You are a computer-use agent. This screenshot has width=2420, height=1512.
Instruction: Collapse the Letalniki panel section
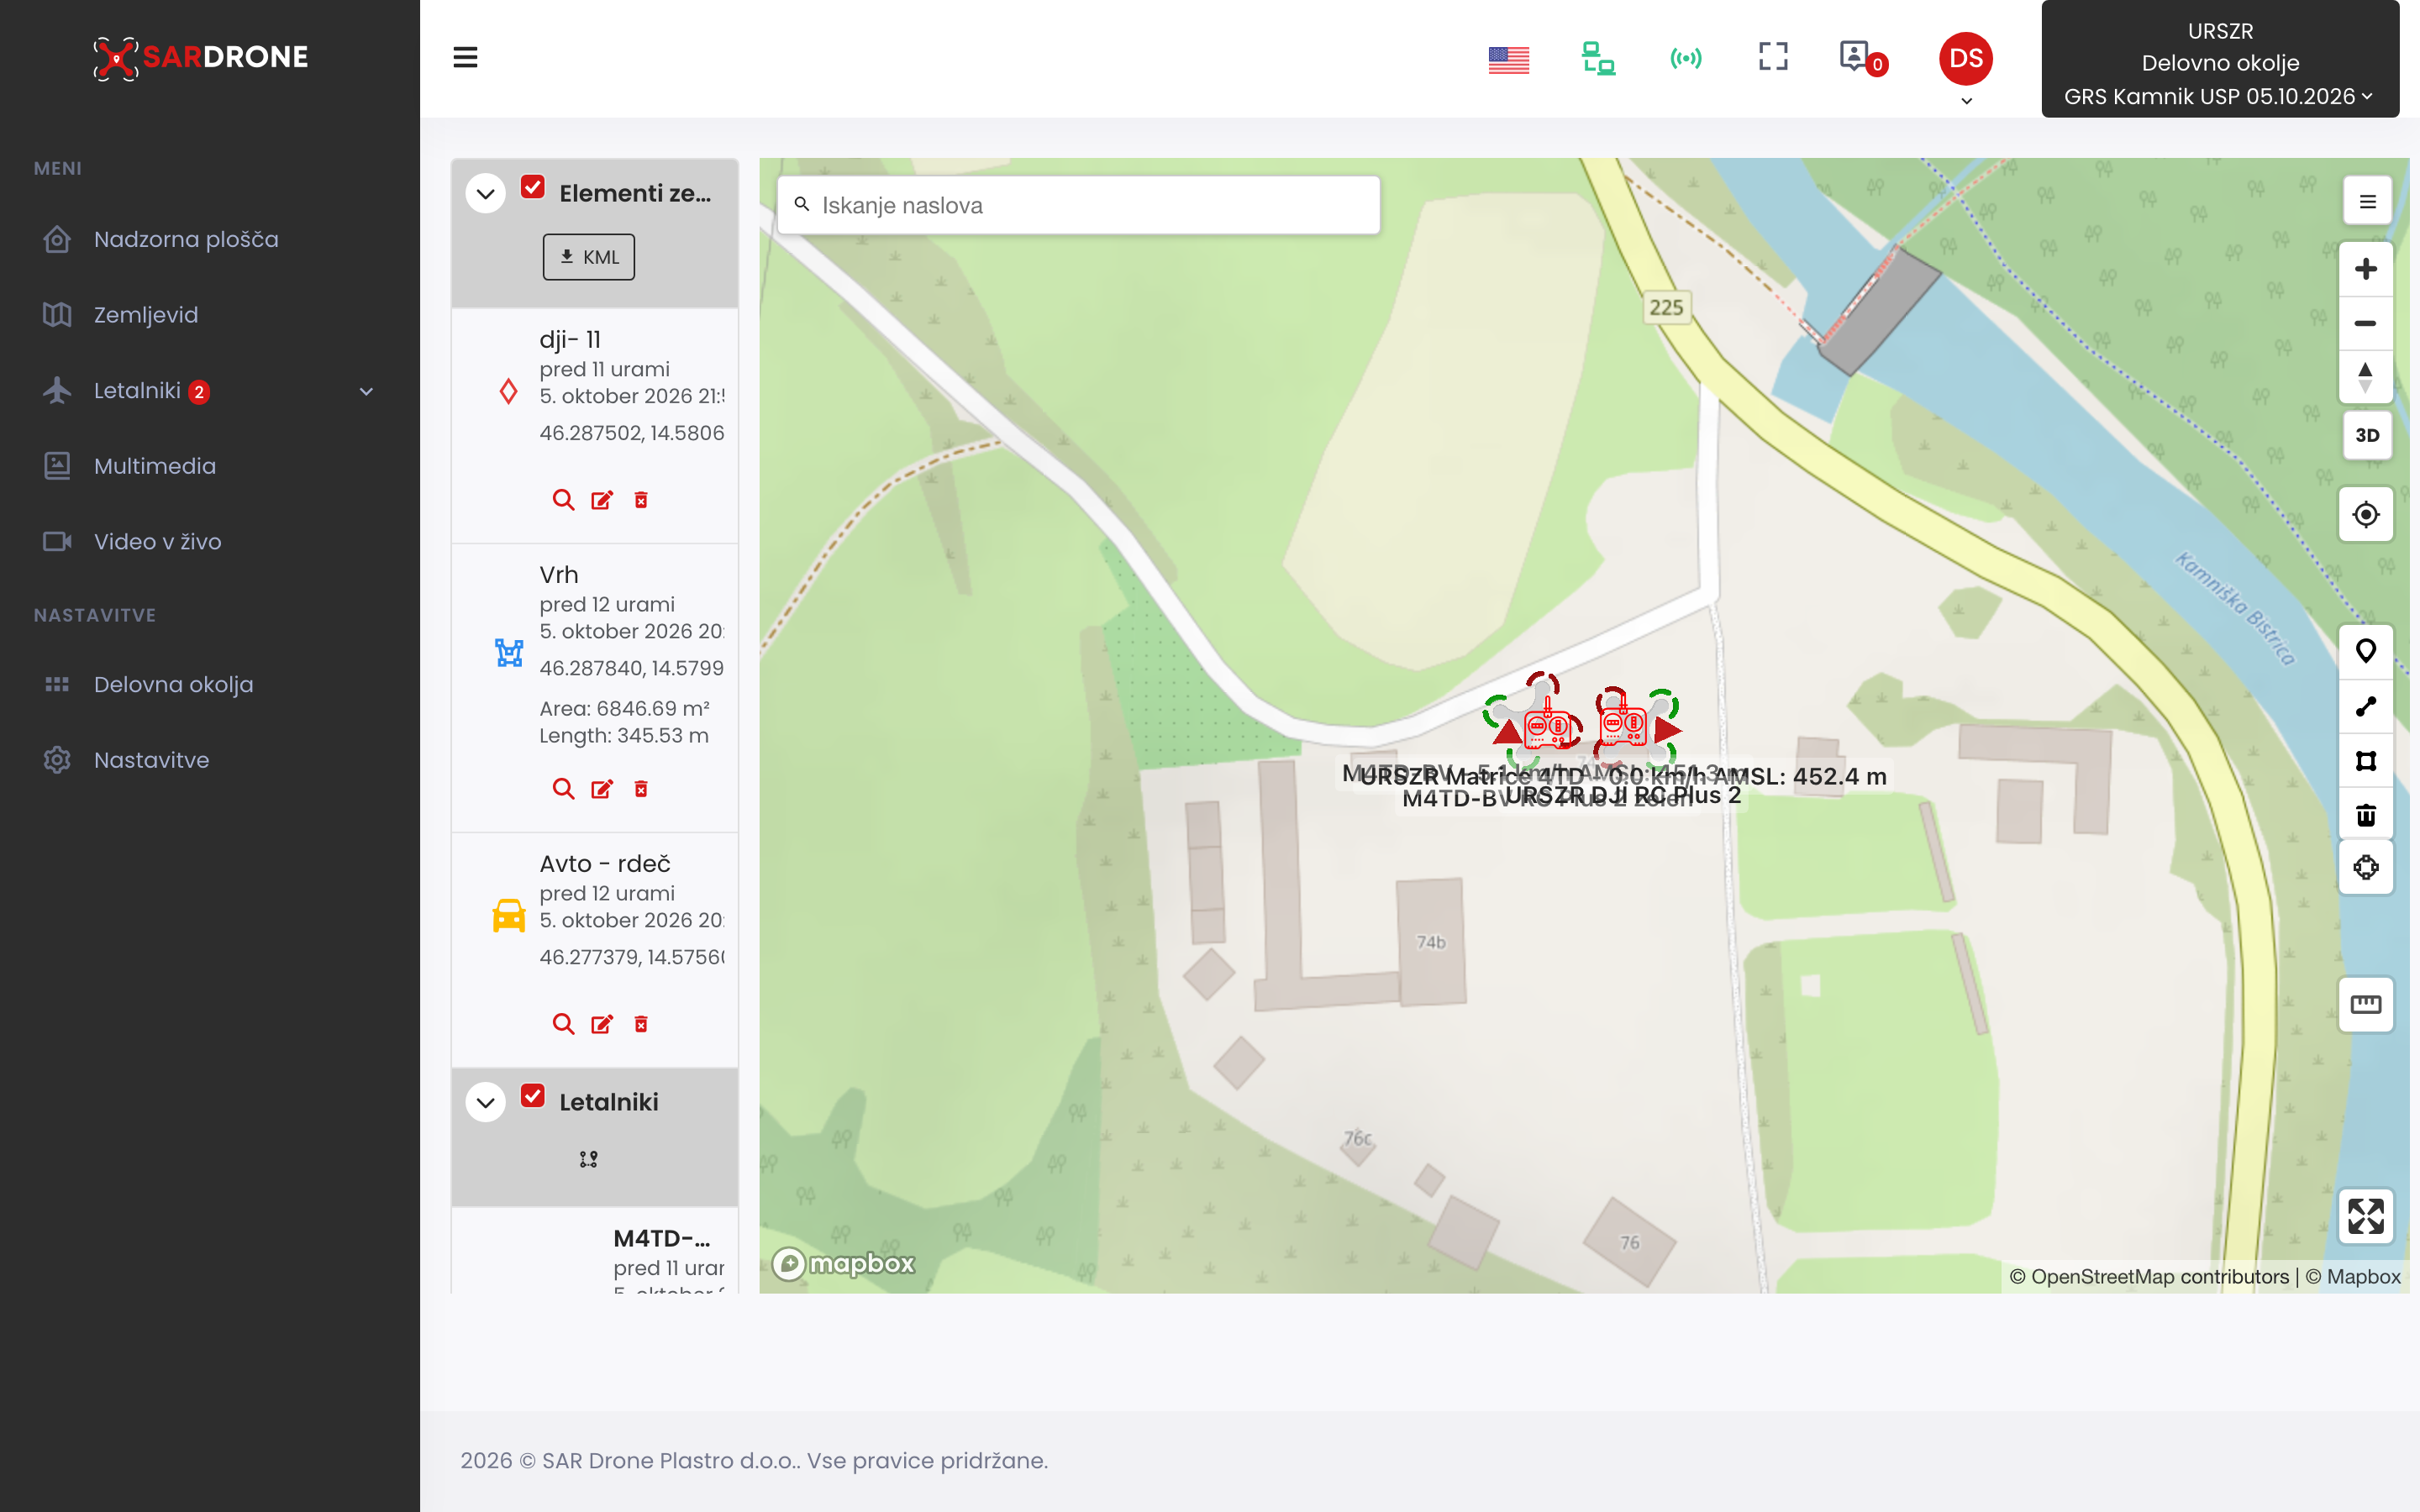pos(485,1103)
